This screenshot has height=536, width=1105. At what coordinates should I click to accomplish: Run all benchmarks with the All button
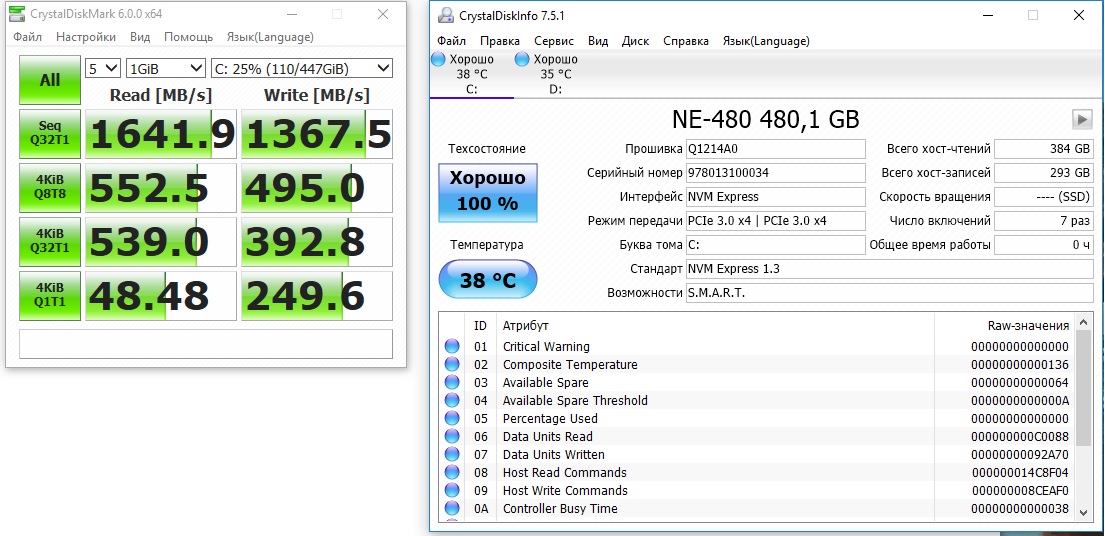coord(50,80)
